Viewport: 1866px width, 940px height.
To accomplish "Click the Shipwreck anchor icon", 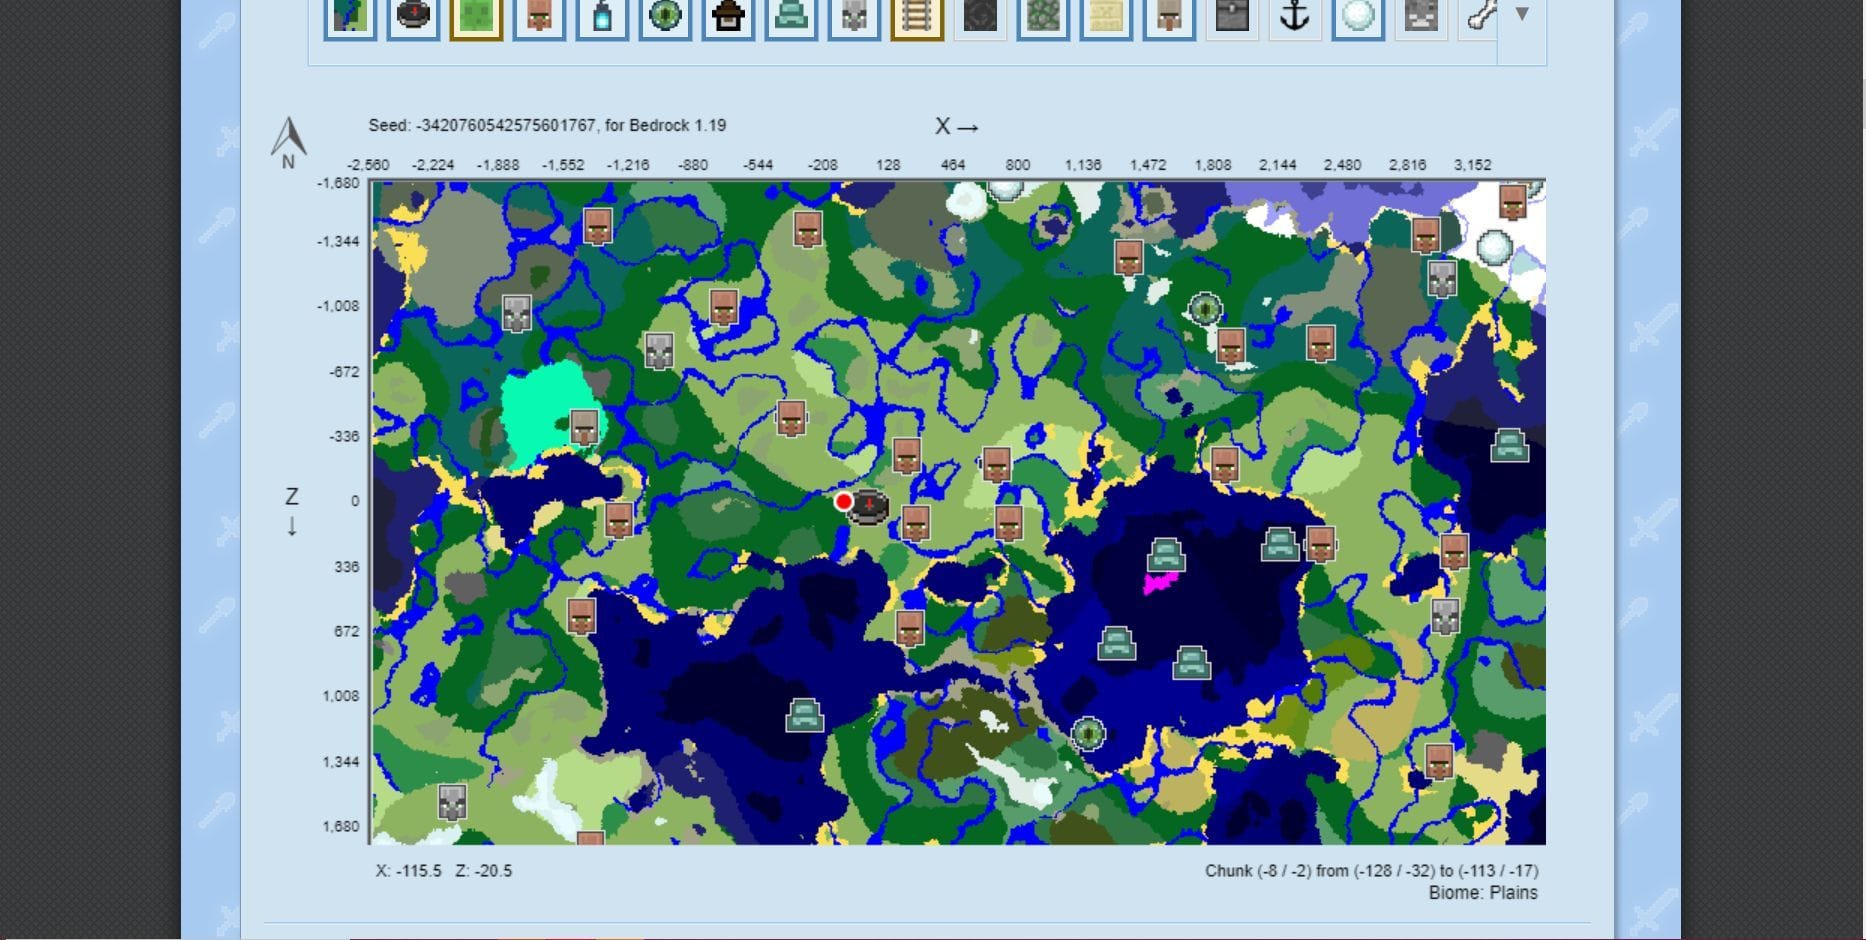I will [x=1295, y=17].
